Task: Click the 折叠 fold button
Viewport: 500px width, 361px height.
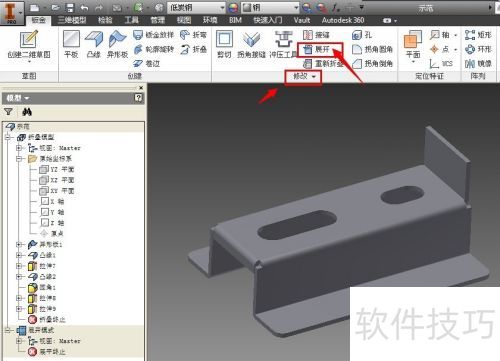Action: pos(194,49)
